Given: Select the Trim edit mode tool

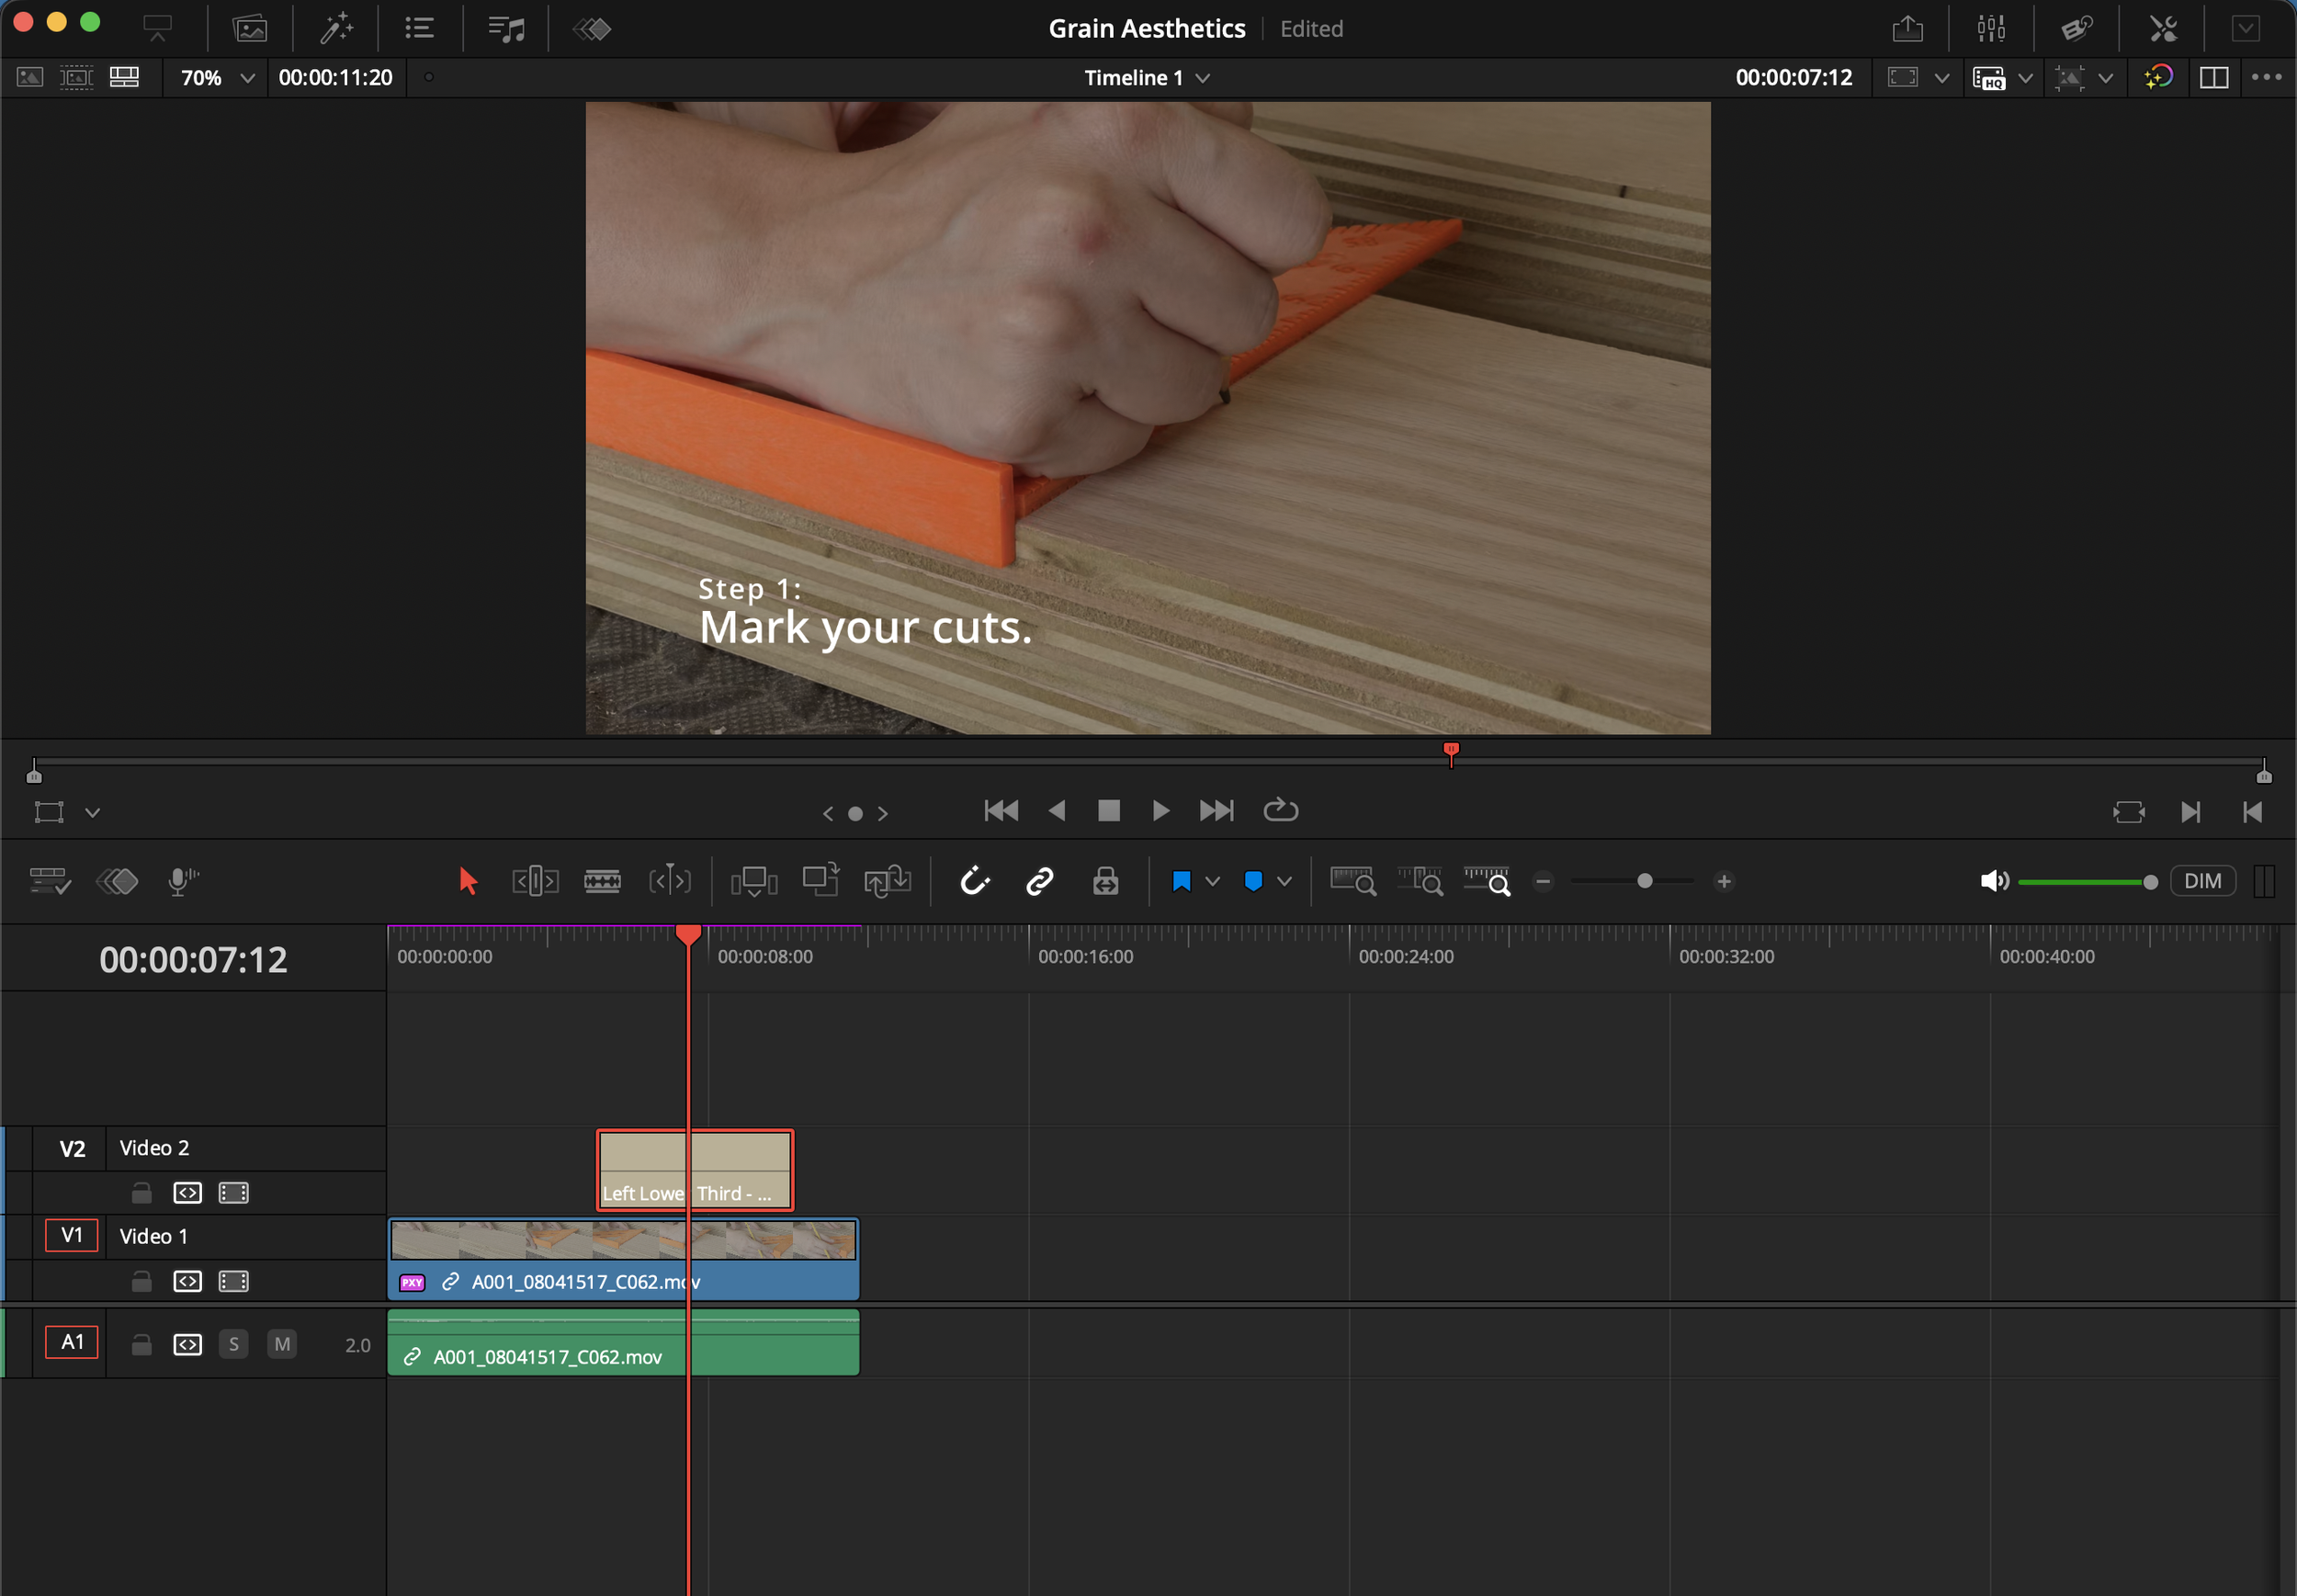Looking at the screenshot, I should coord(535,881).
